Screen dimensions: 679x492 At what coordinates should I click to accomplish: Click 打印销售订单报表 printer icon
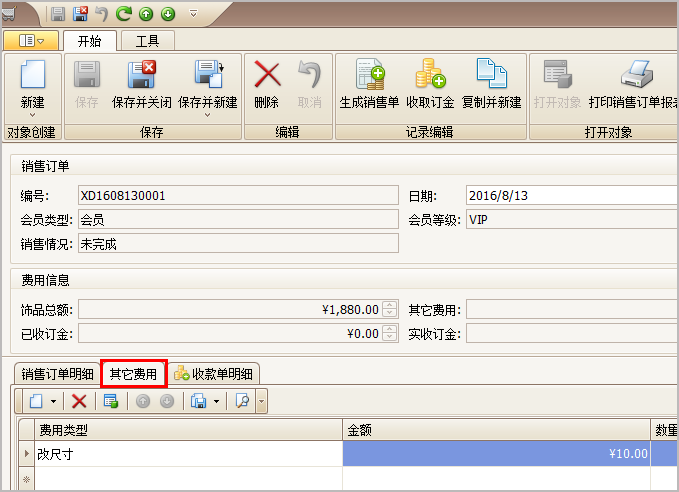pyautogui.click(x=637, y=74)
